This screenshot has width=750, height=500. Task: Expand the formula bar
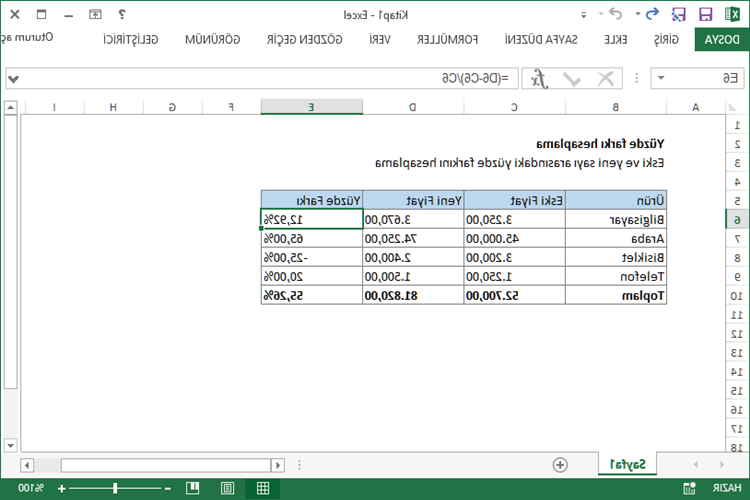(12, 78)
